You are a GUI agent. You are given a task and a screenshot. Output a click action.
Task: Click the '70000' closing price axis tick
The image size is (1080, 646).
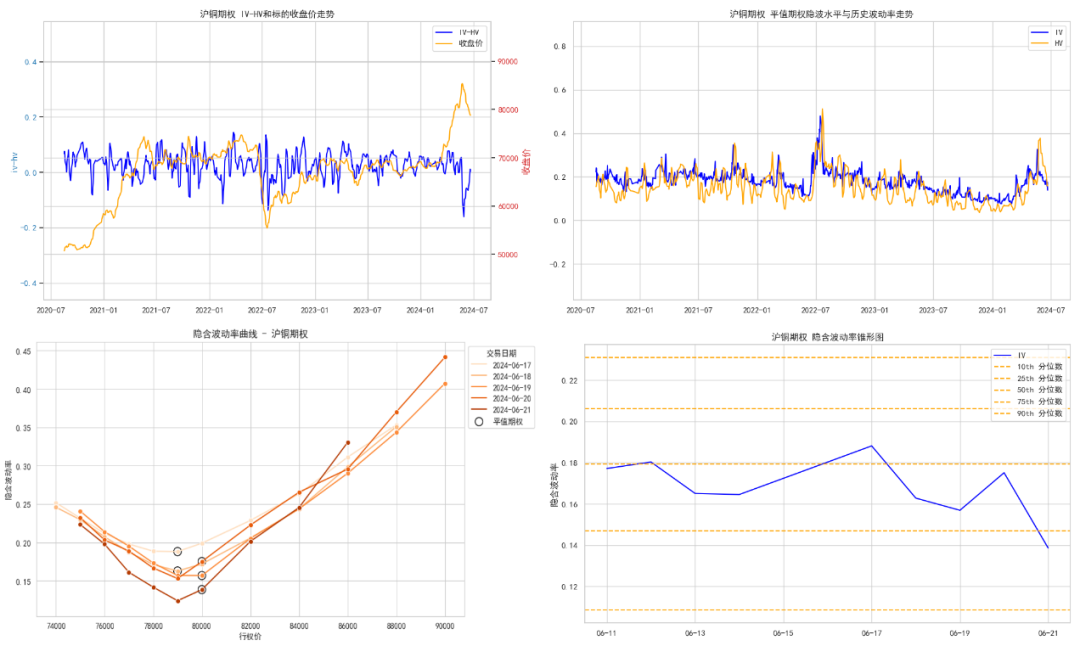point(508,158)
